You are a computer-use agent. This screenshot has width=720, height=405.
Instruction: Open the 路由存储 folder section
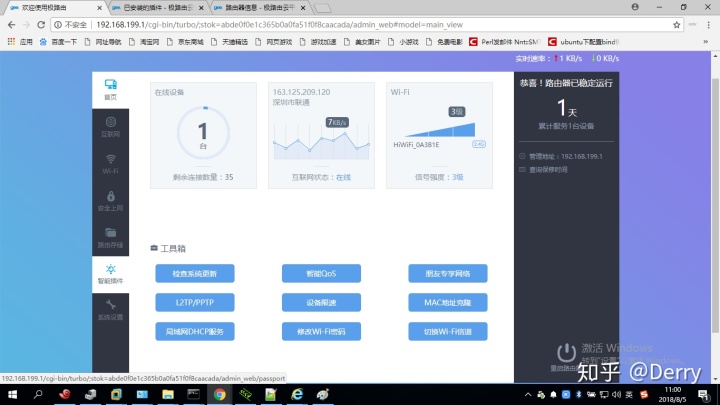pos(110,237)
